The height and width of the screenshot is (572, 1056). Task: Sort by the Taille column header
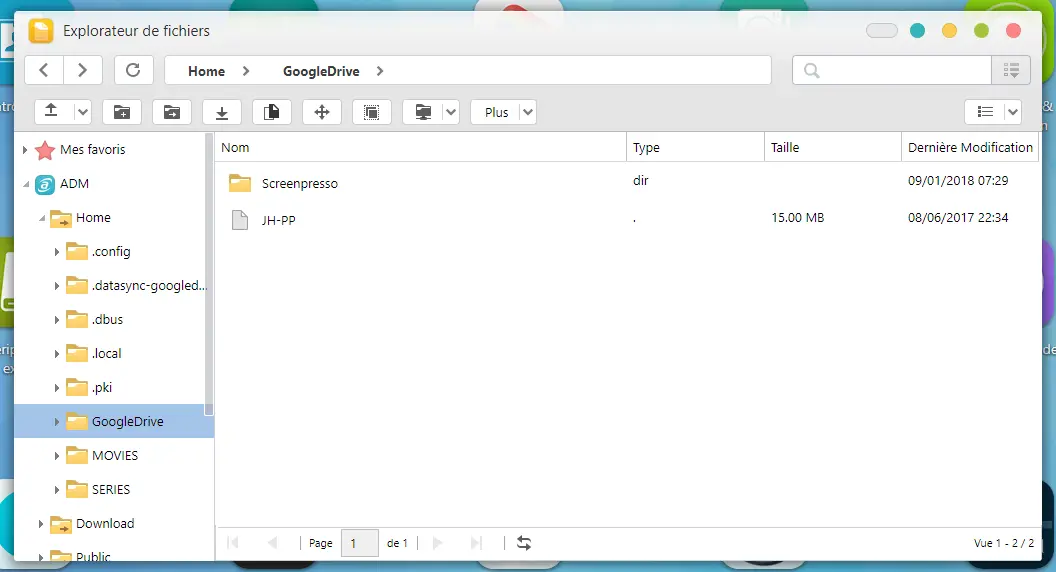[833, 148]
